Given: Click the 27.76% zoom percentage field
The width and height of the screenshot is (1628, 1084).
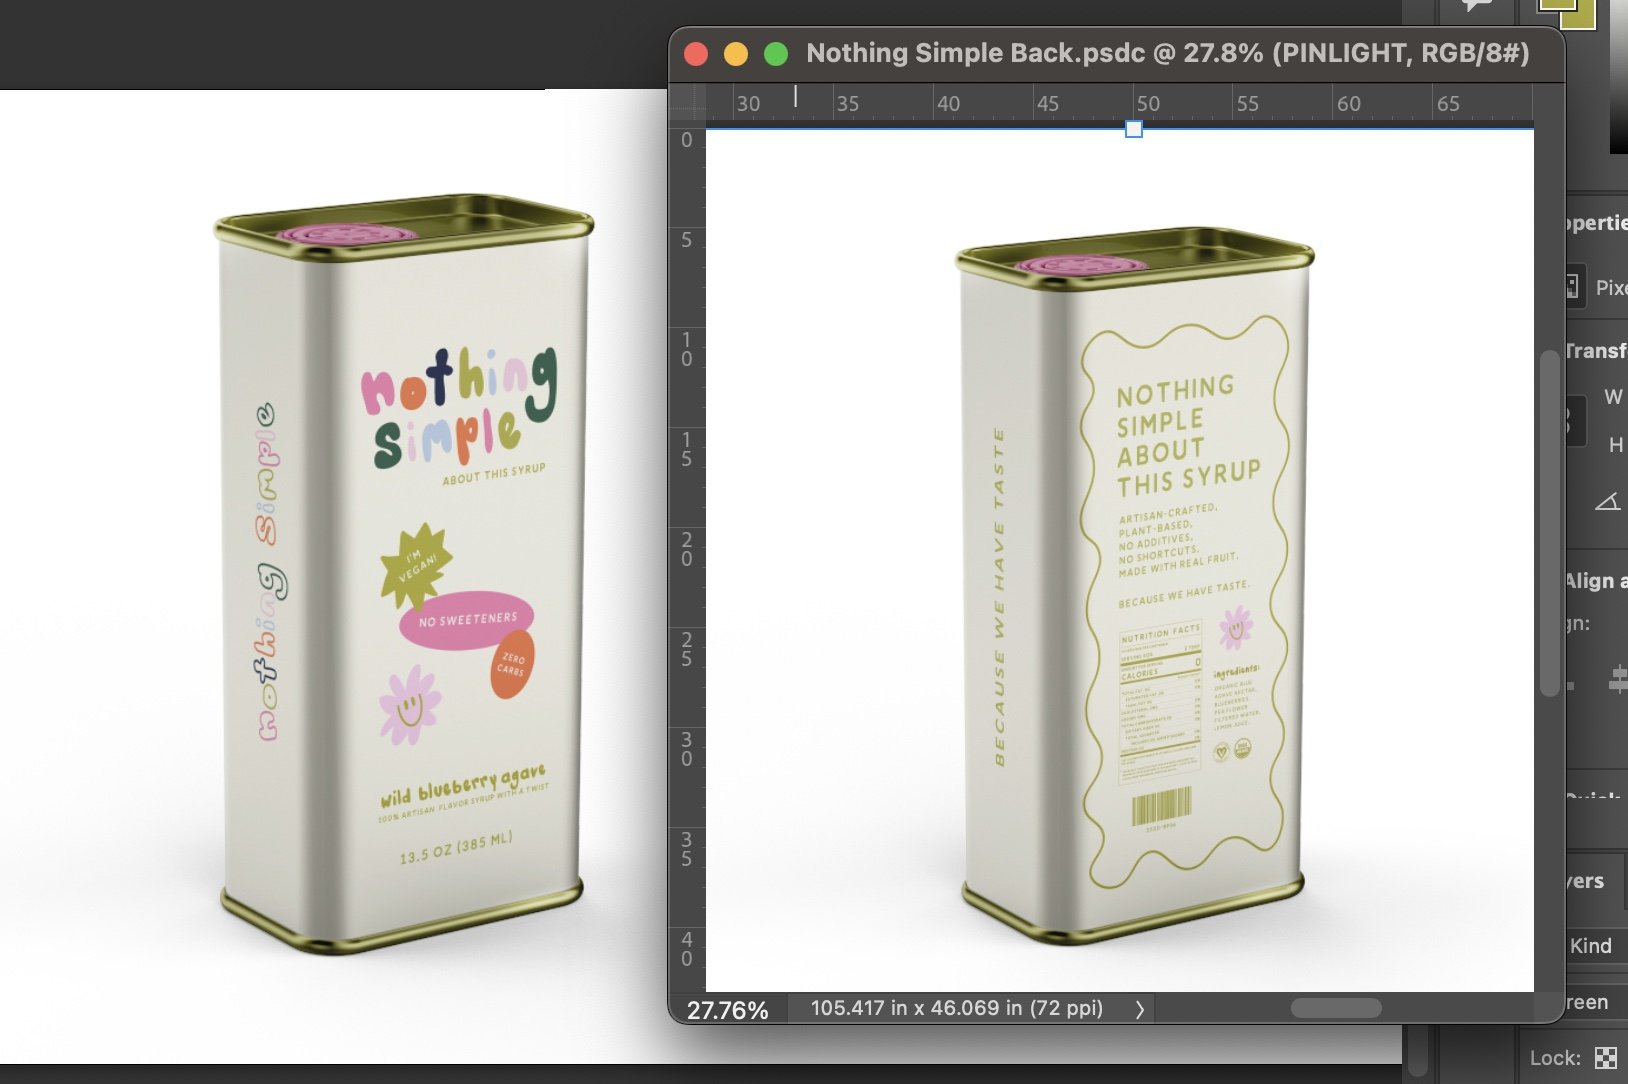Looking at the screenshot, I should (727, 1008).
